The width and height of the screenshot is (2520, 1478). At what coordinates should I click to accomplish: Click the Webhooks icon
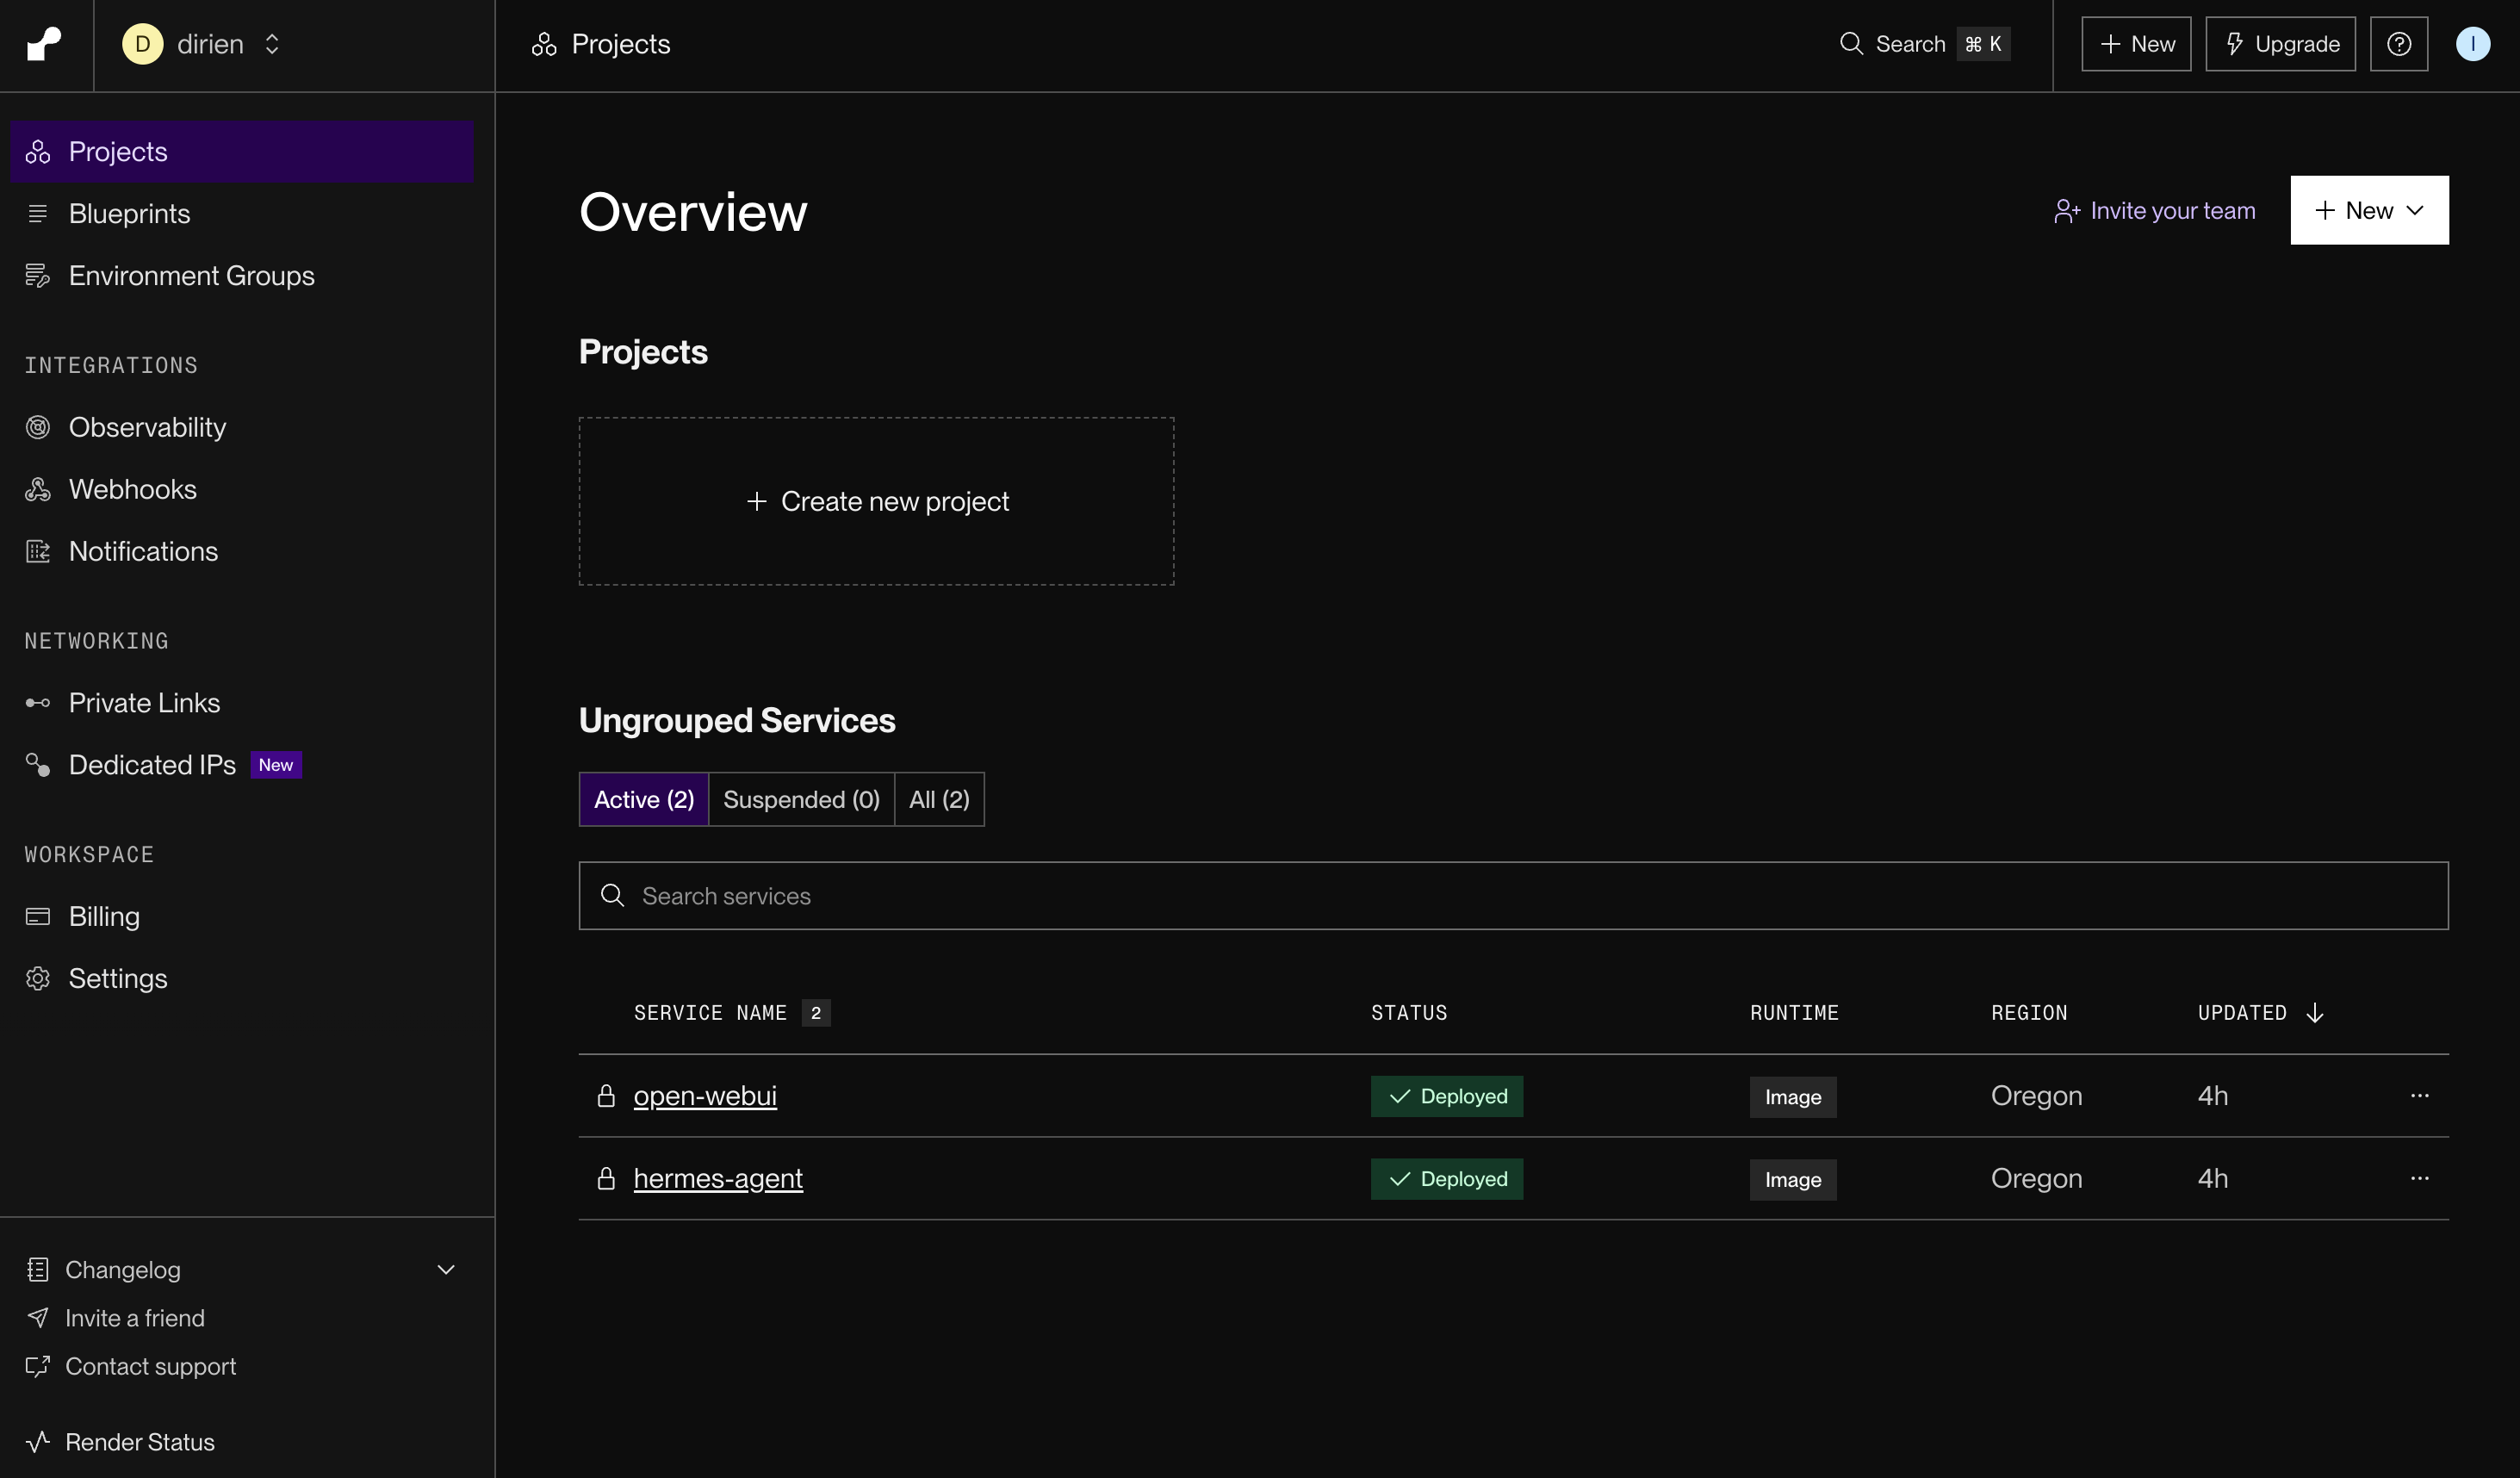37,490
